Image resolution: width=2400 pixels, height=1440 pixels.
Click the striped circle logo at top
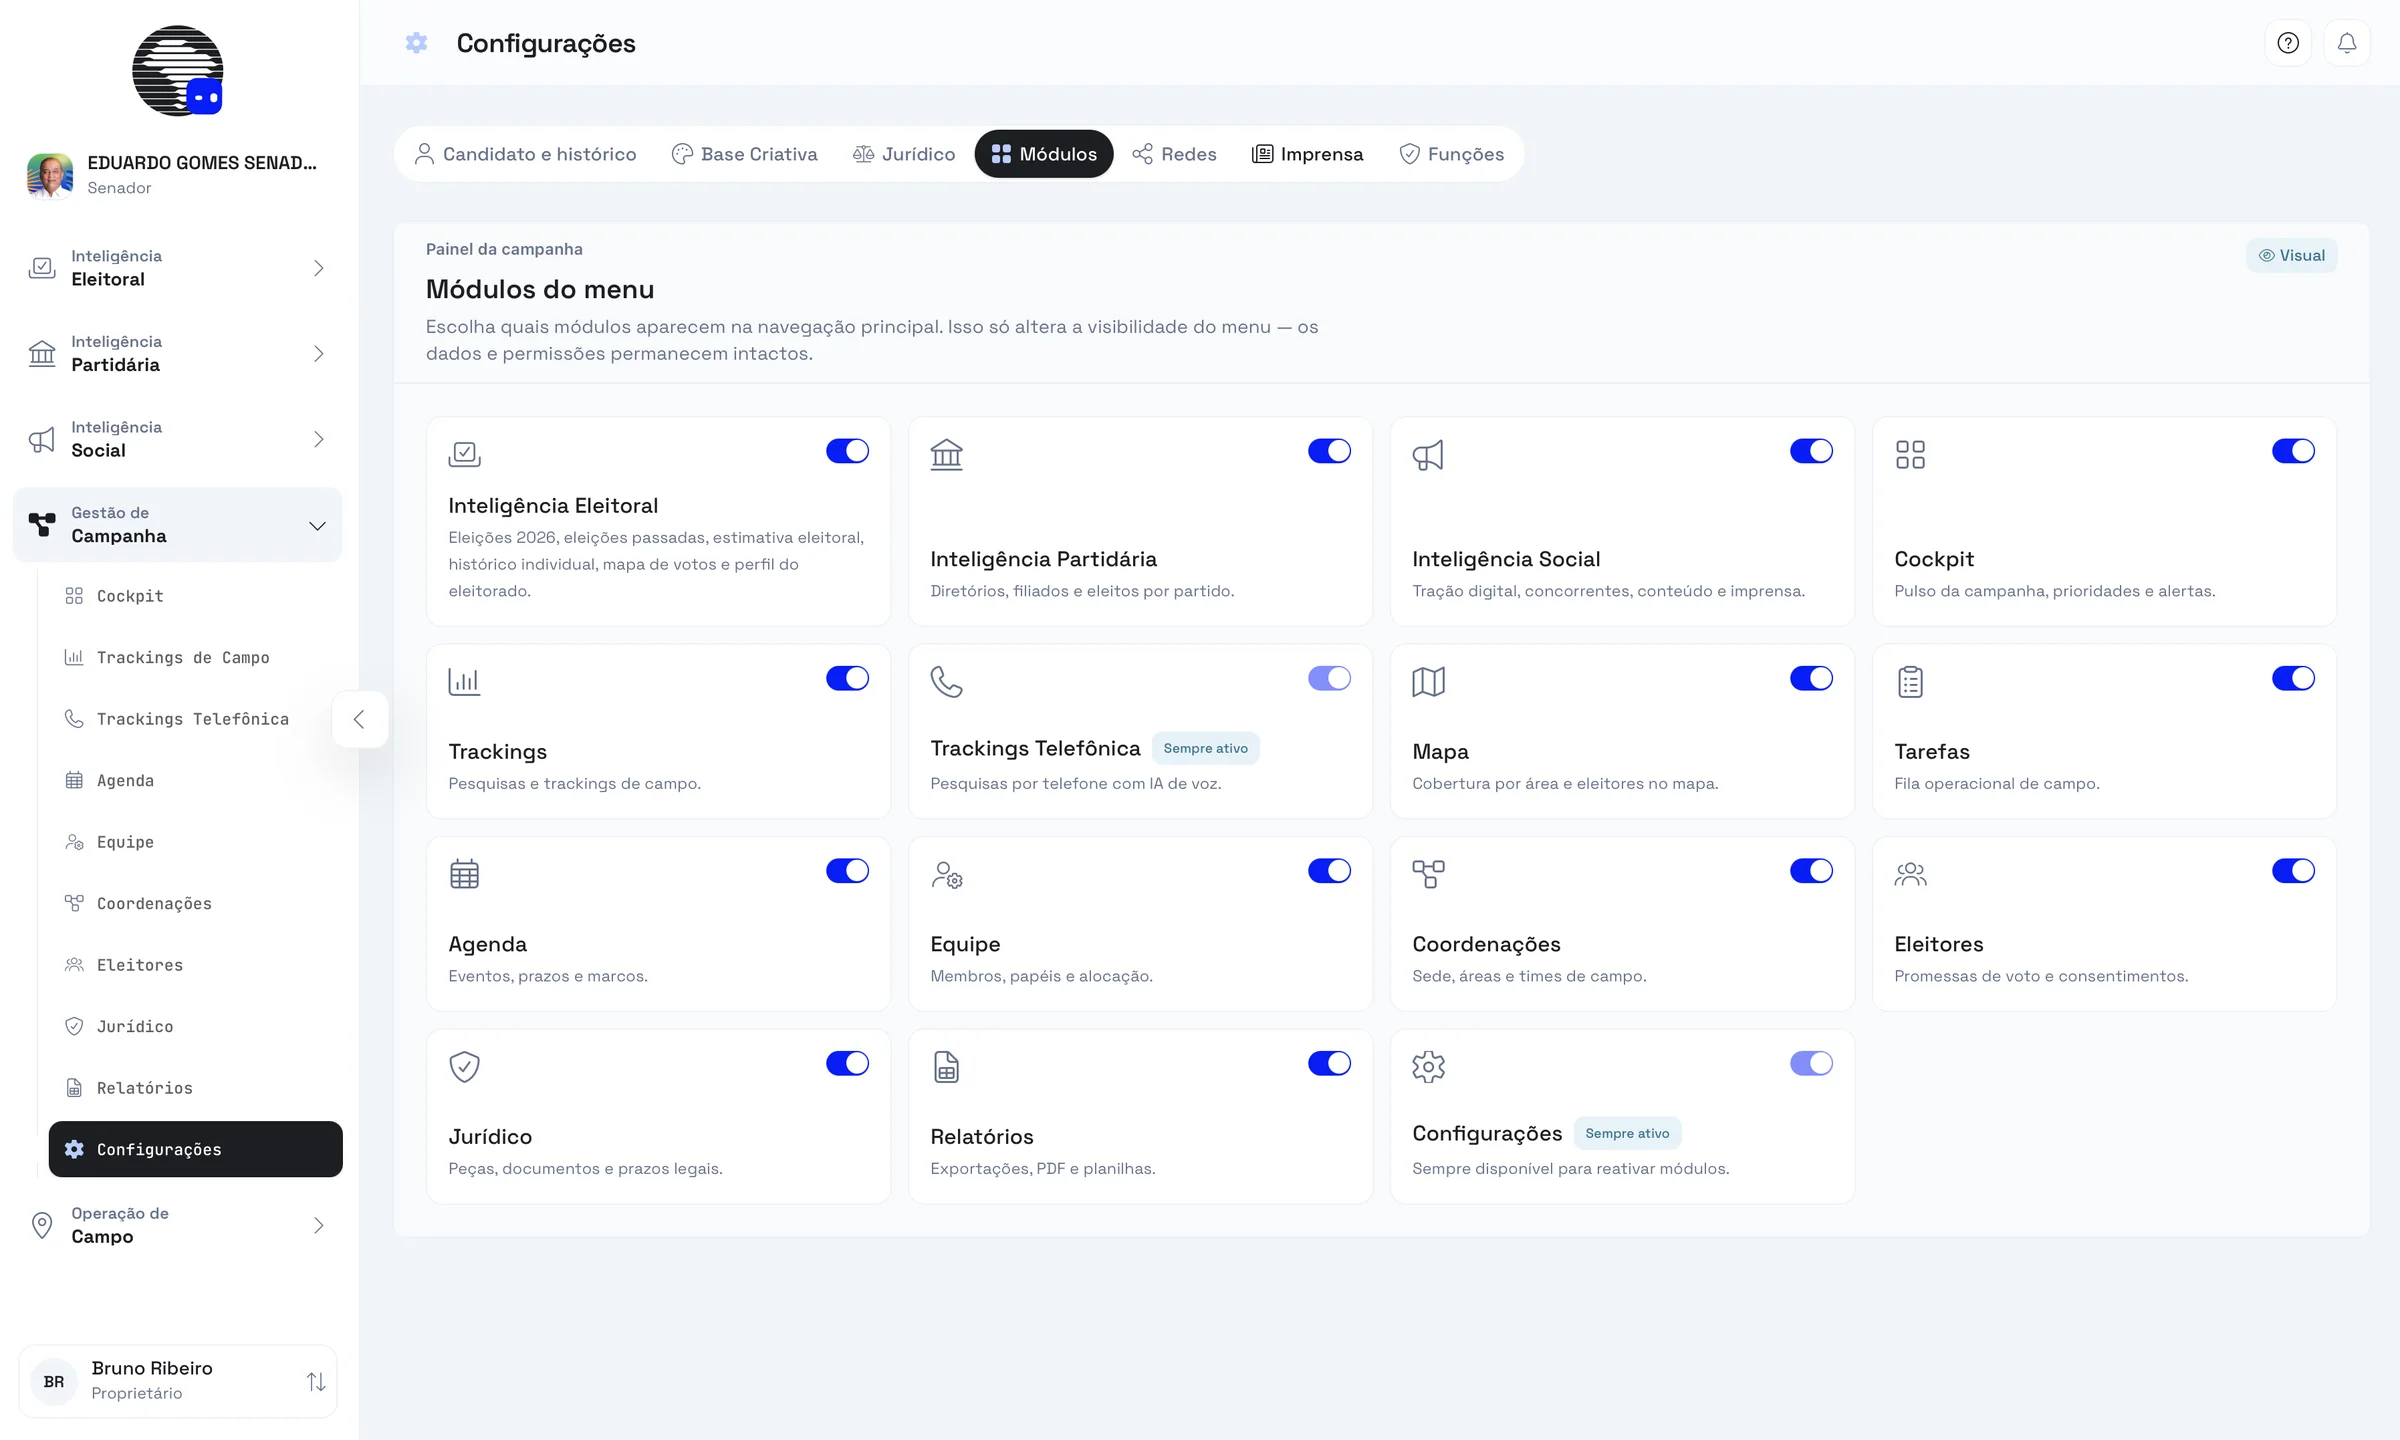pos(178,71)
